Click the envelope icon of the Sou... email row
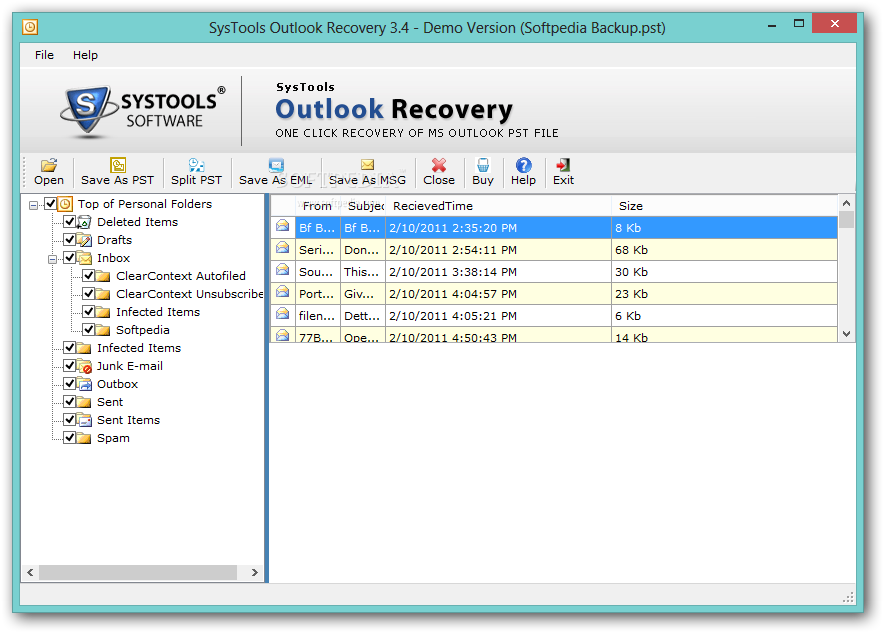Viewport: 884px width, 633px height. point(282,270)
